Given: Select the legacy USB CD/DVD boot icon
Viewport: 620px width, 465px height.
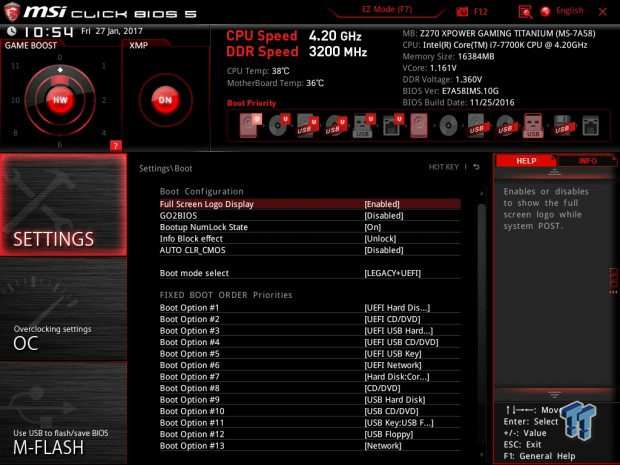Looking at the screenshot, I should click(x=505, y=126).
